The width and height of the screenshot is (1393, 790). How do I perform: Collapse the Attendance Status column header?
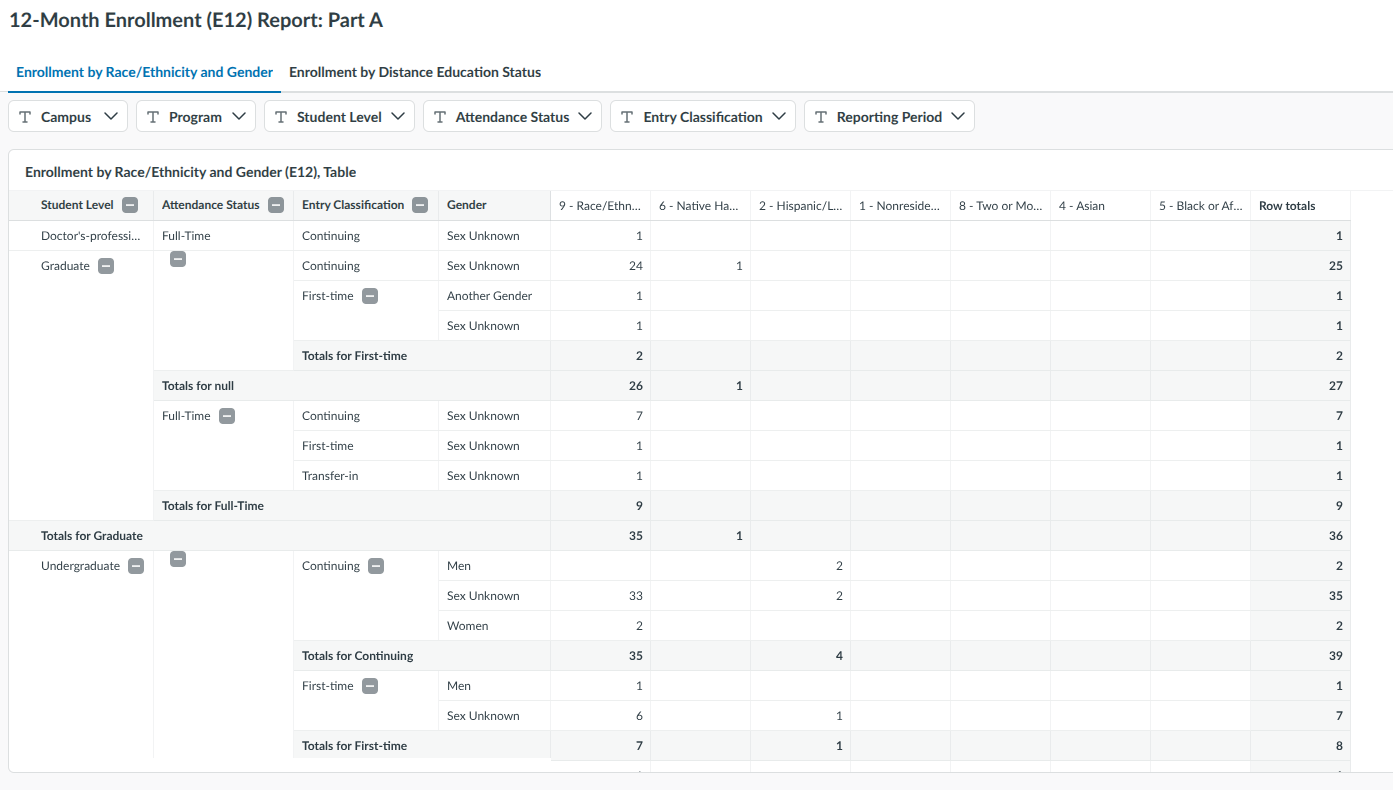pyautogui.click(x=276, y=205)
